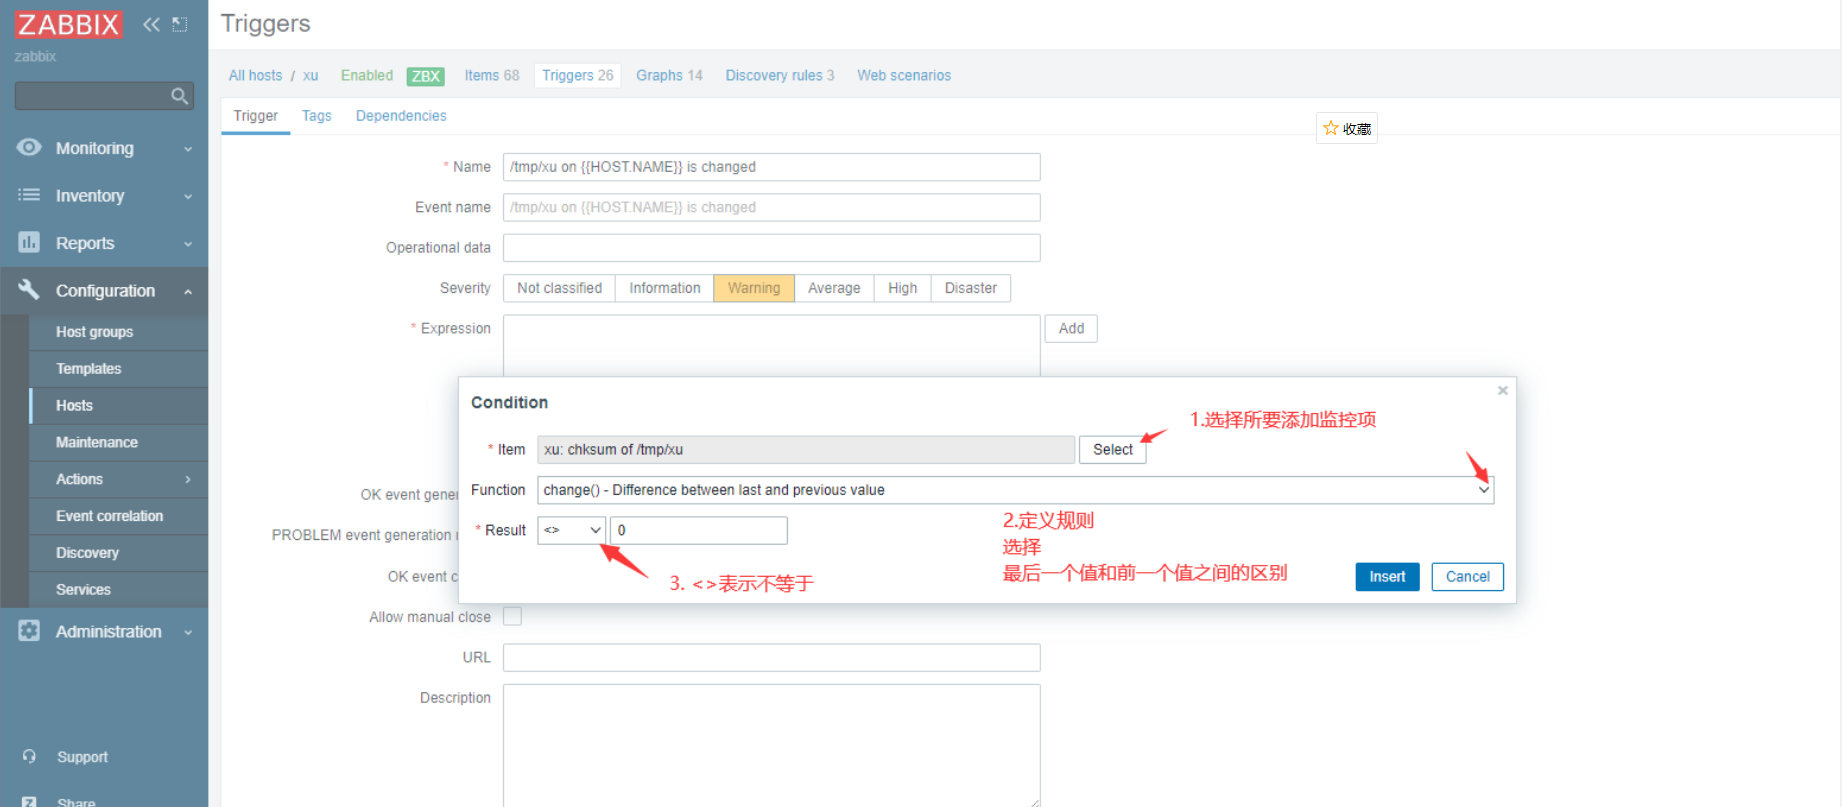The width and height of the screenshot is (1842, 807).
Task: Click the Share Z icon
Action: coord(29,802)
